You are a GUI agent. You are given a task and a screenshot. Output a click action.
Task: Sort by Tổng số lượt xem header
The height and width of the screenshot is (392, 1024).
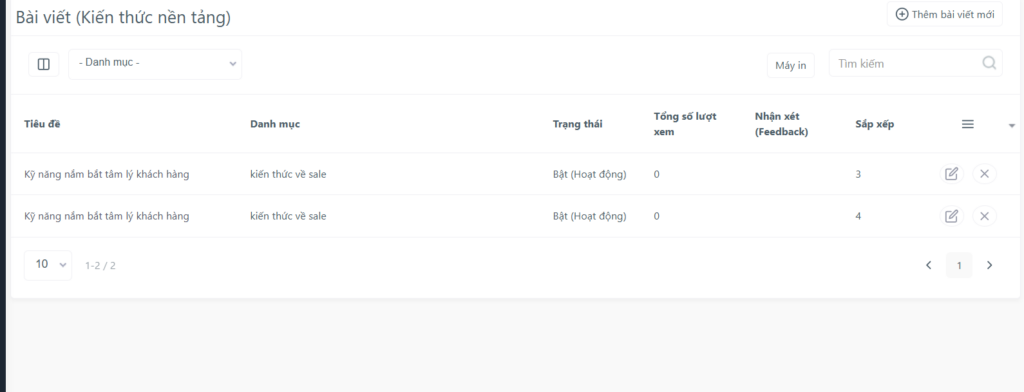[x=685, y=124]
